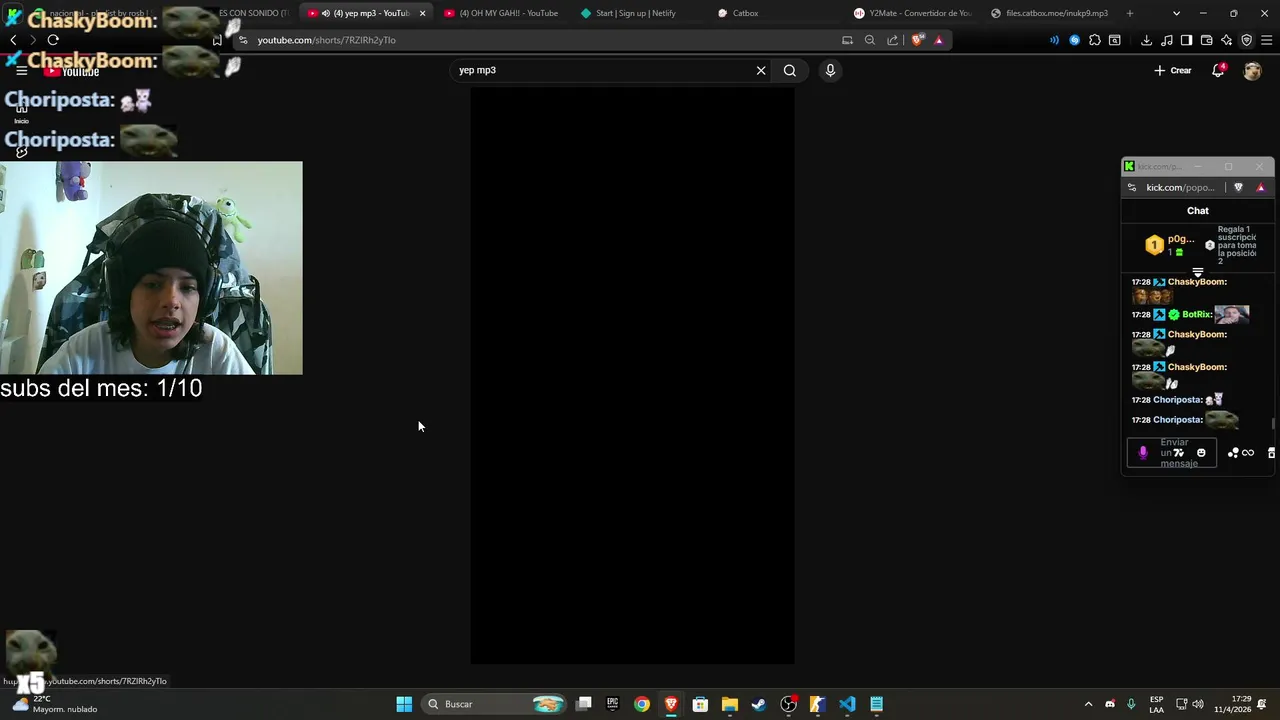Open the zoom magnifier icon in the address bar

tap(869, 40)
